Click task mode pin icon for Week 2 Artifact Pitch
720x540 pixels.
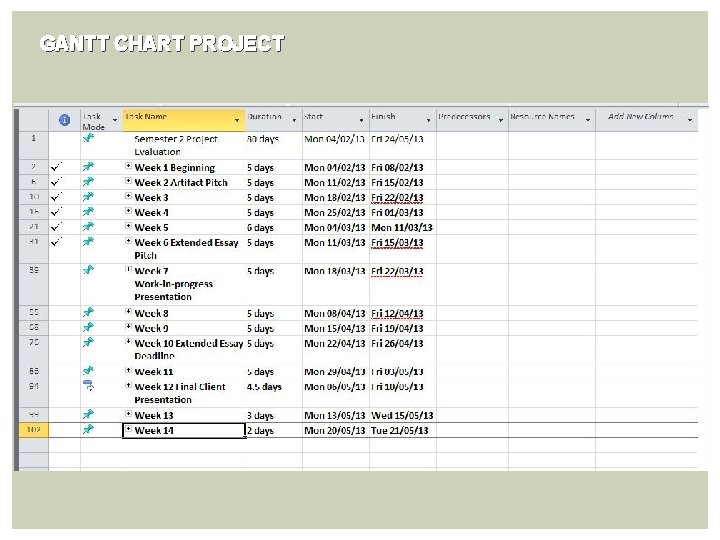pos(88,181)
